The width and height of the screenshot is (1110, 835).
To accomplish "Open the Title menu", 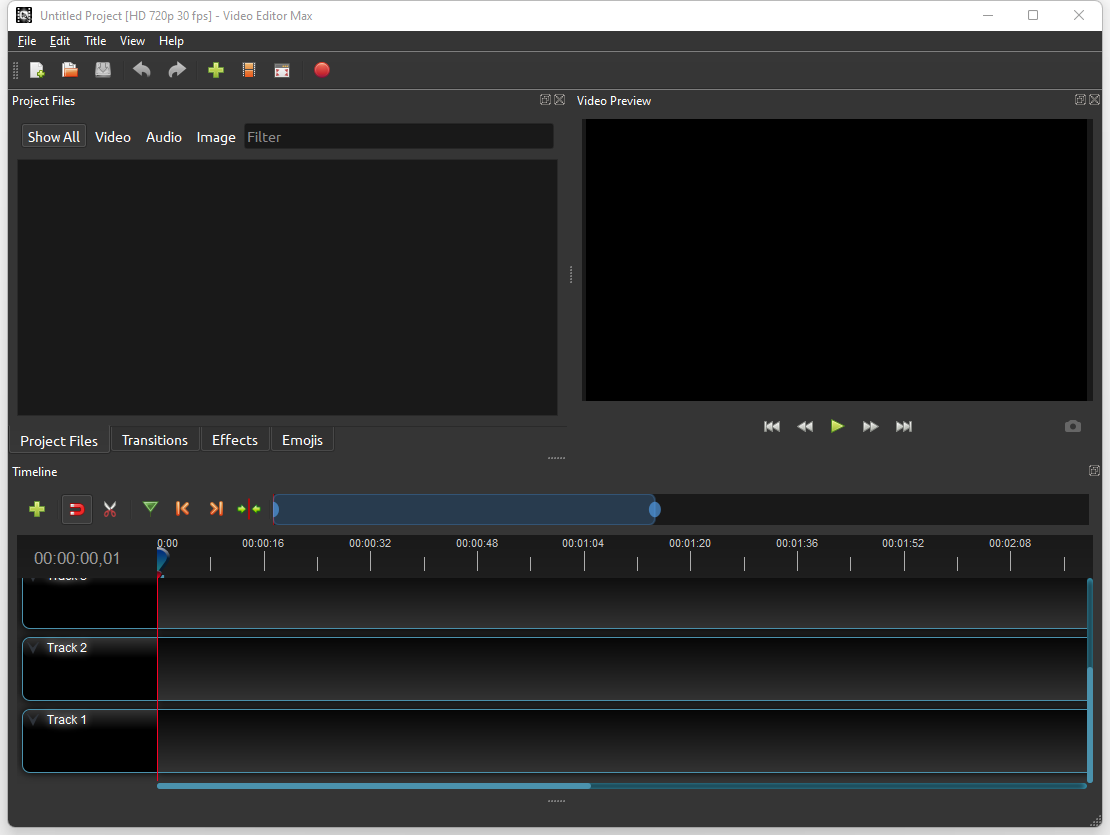I will pyautogui.click(x=95, y=41).
